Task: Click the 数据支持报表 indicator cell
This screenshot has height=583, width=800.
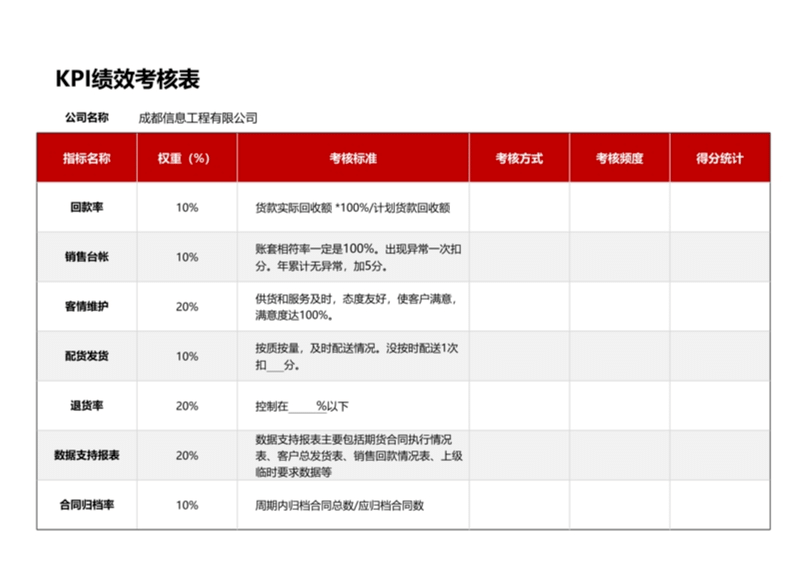Action: click(86, 455)
